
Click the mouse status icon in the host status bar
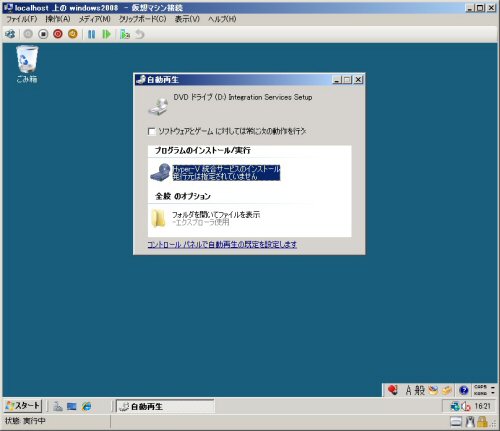click(x=470, y=422)
